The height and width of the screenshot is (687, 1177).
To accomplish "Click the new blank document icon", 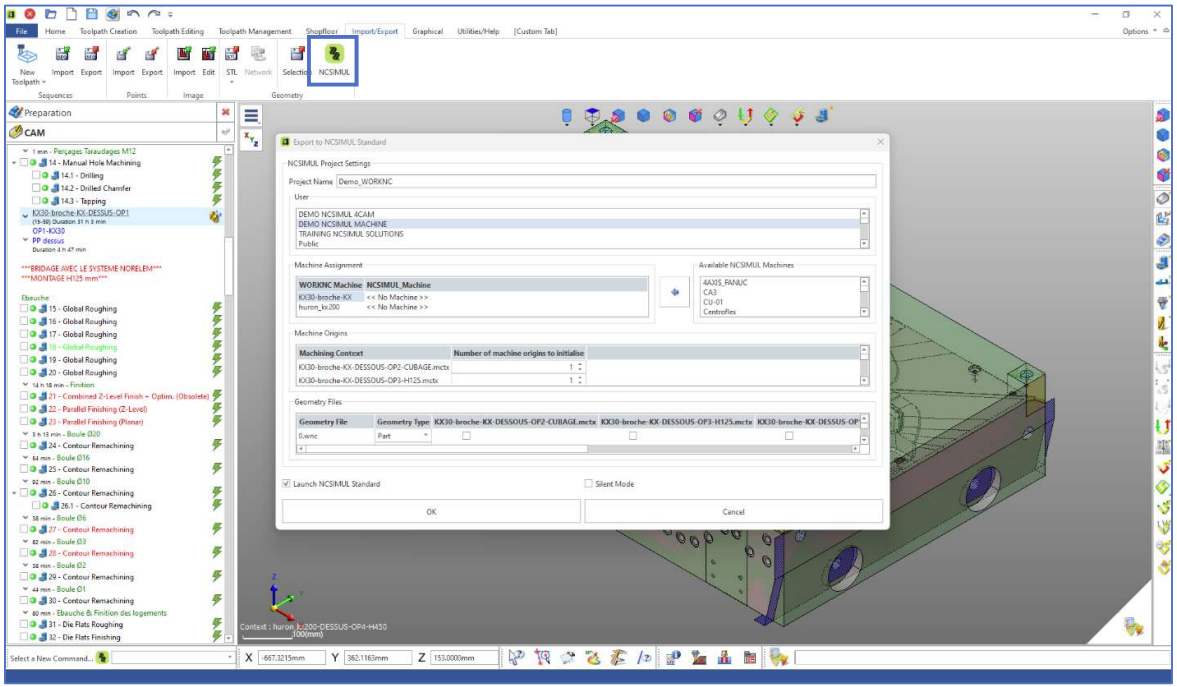I will [x=71, y=14].
